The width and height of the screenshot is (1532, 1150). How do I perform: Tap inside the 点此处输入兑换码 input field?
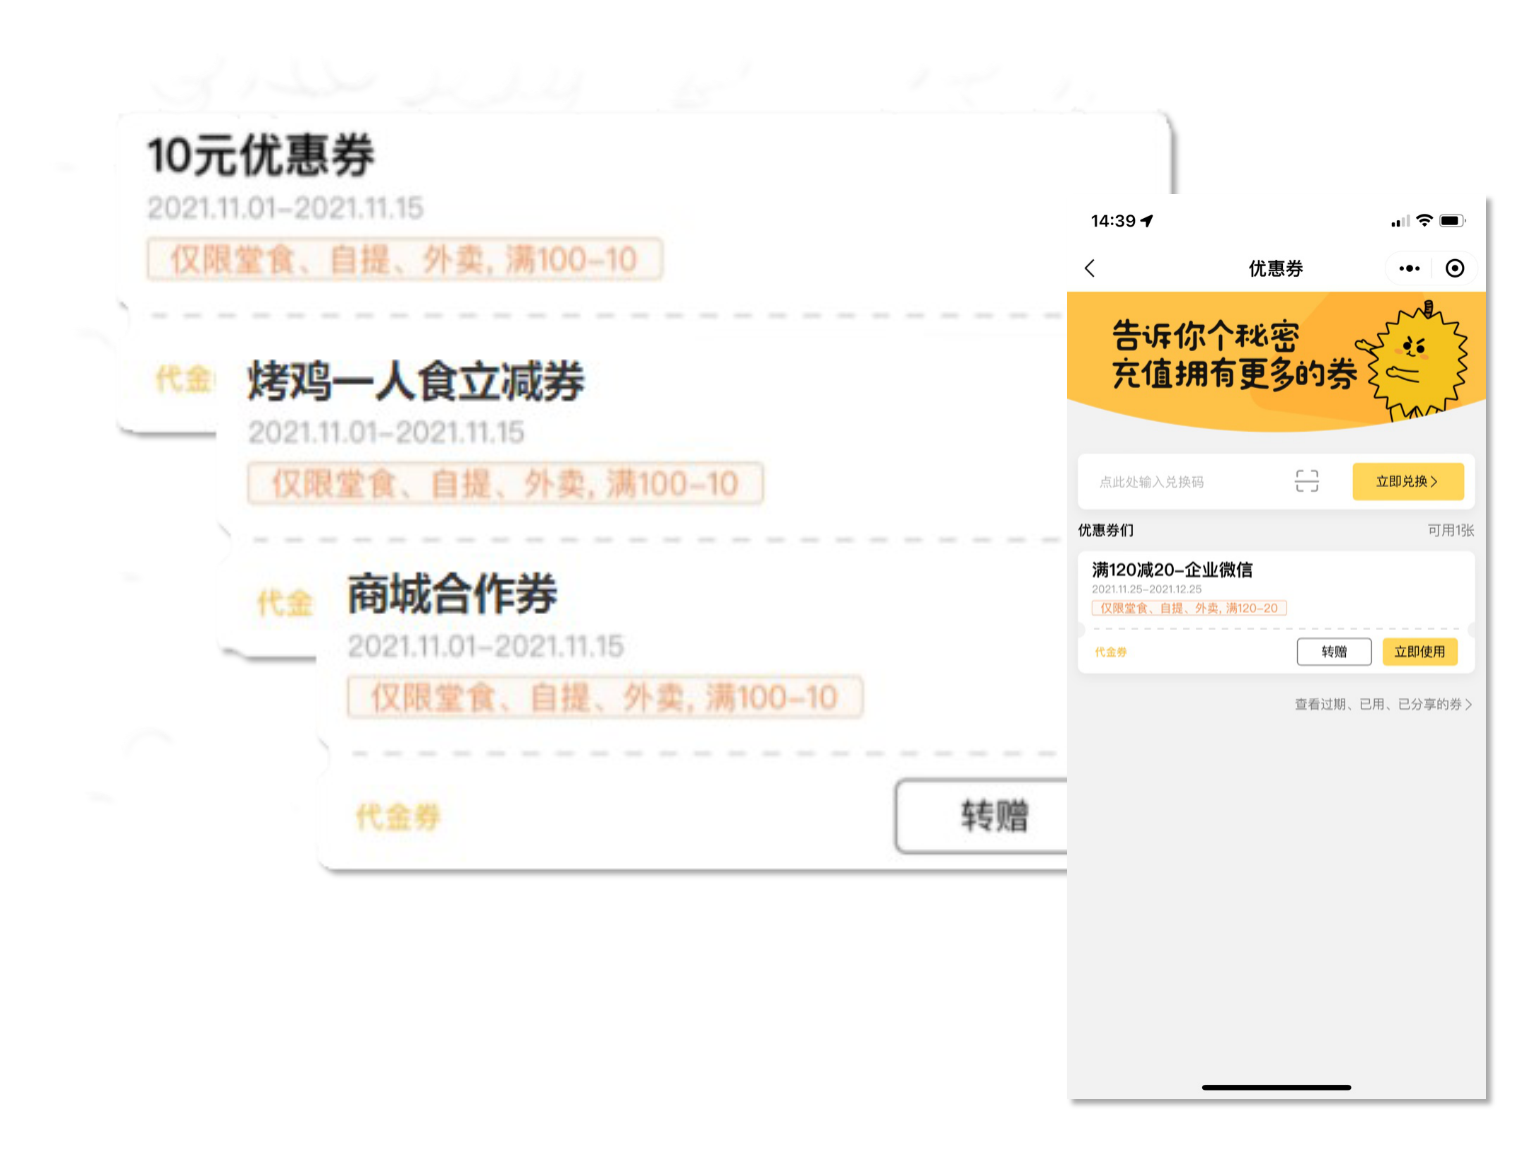click(x=1160, y=482)
